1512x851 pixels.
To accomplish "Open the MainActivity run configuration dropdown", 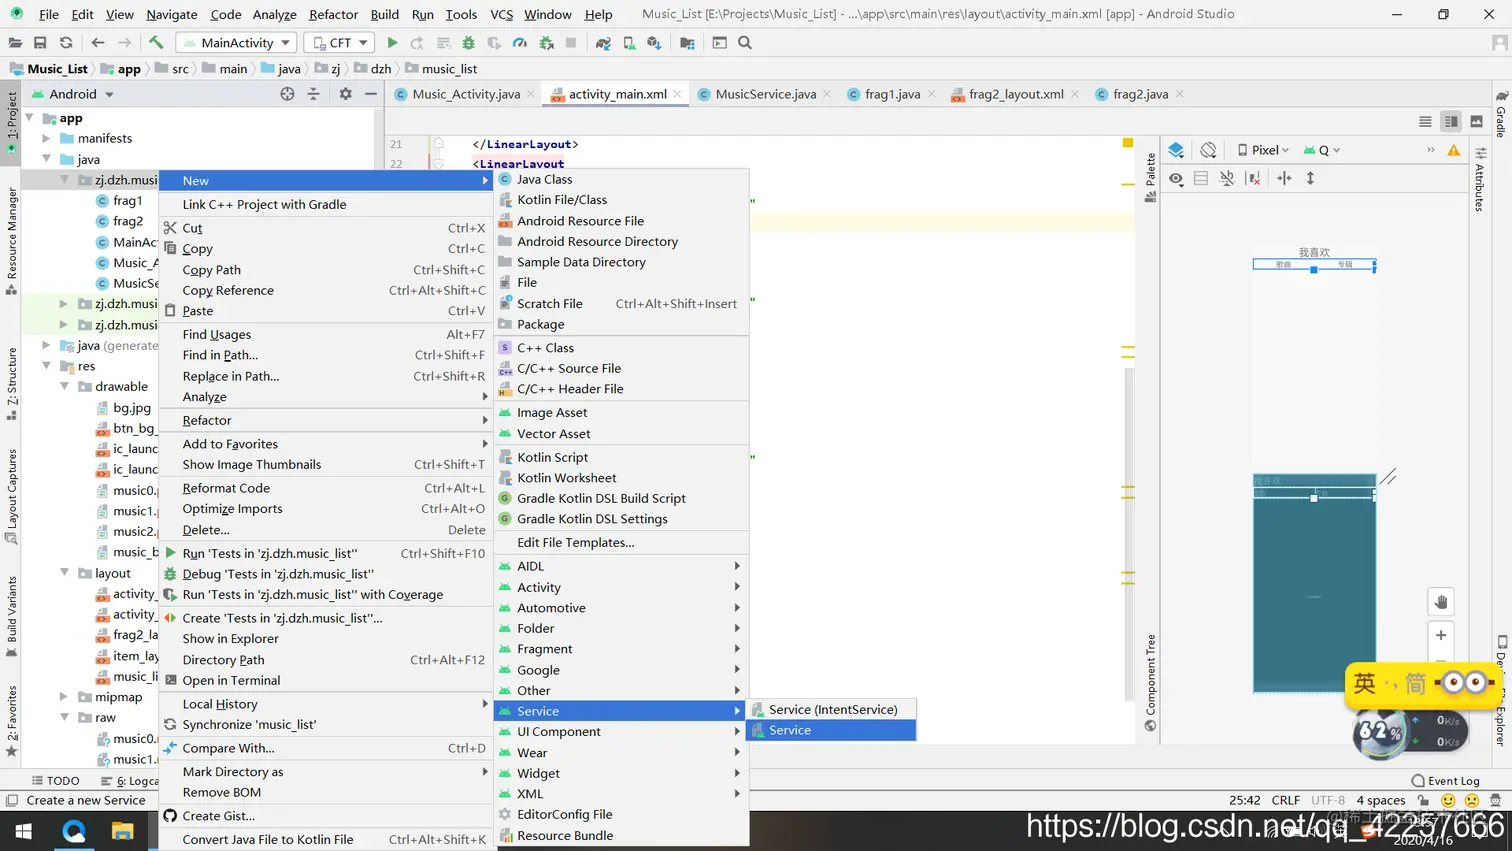I will [x=237, y=43].
